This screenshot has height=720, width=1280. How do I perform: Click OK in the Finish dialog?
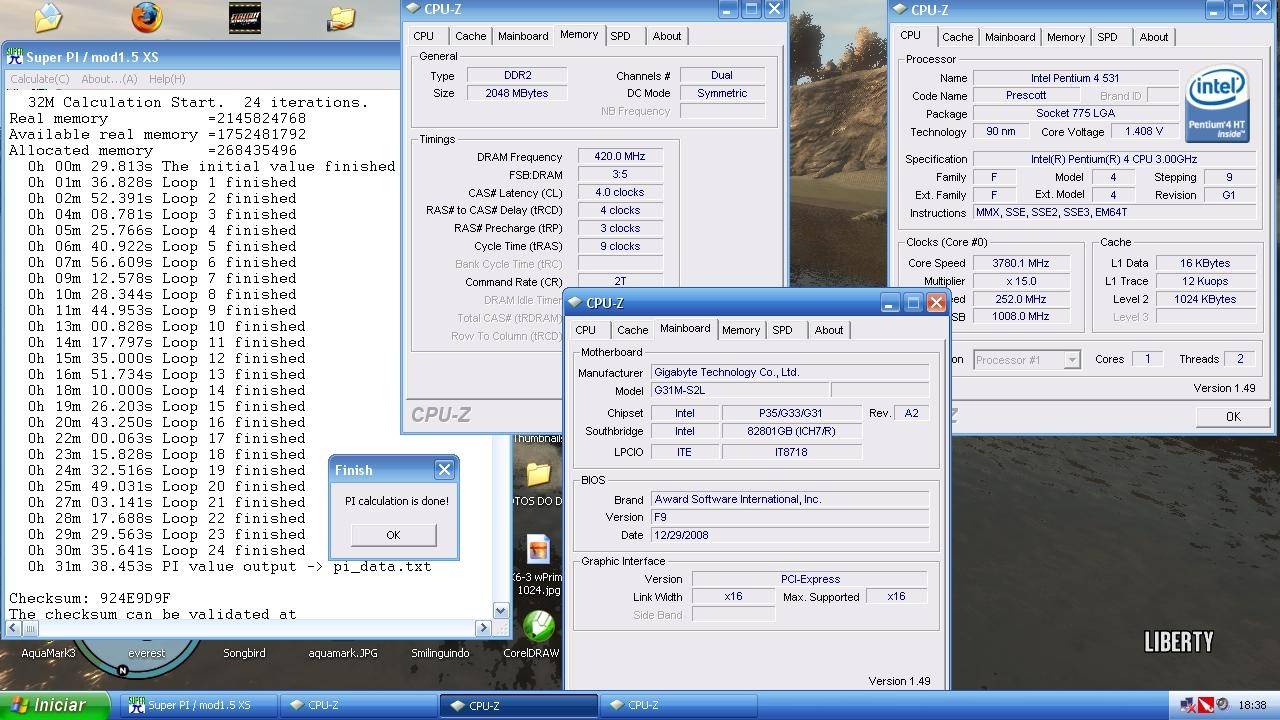393,535
